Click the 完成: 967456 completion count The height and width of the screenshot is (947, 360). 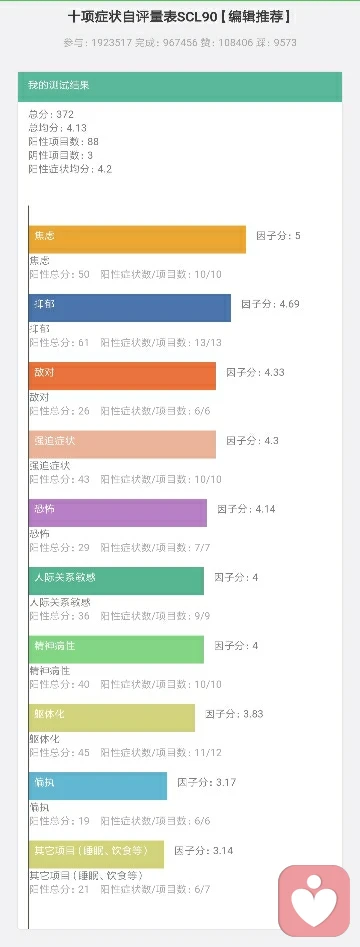166,43
